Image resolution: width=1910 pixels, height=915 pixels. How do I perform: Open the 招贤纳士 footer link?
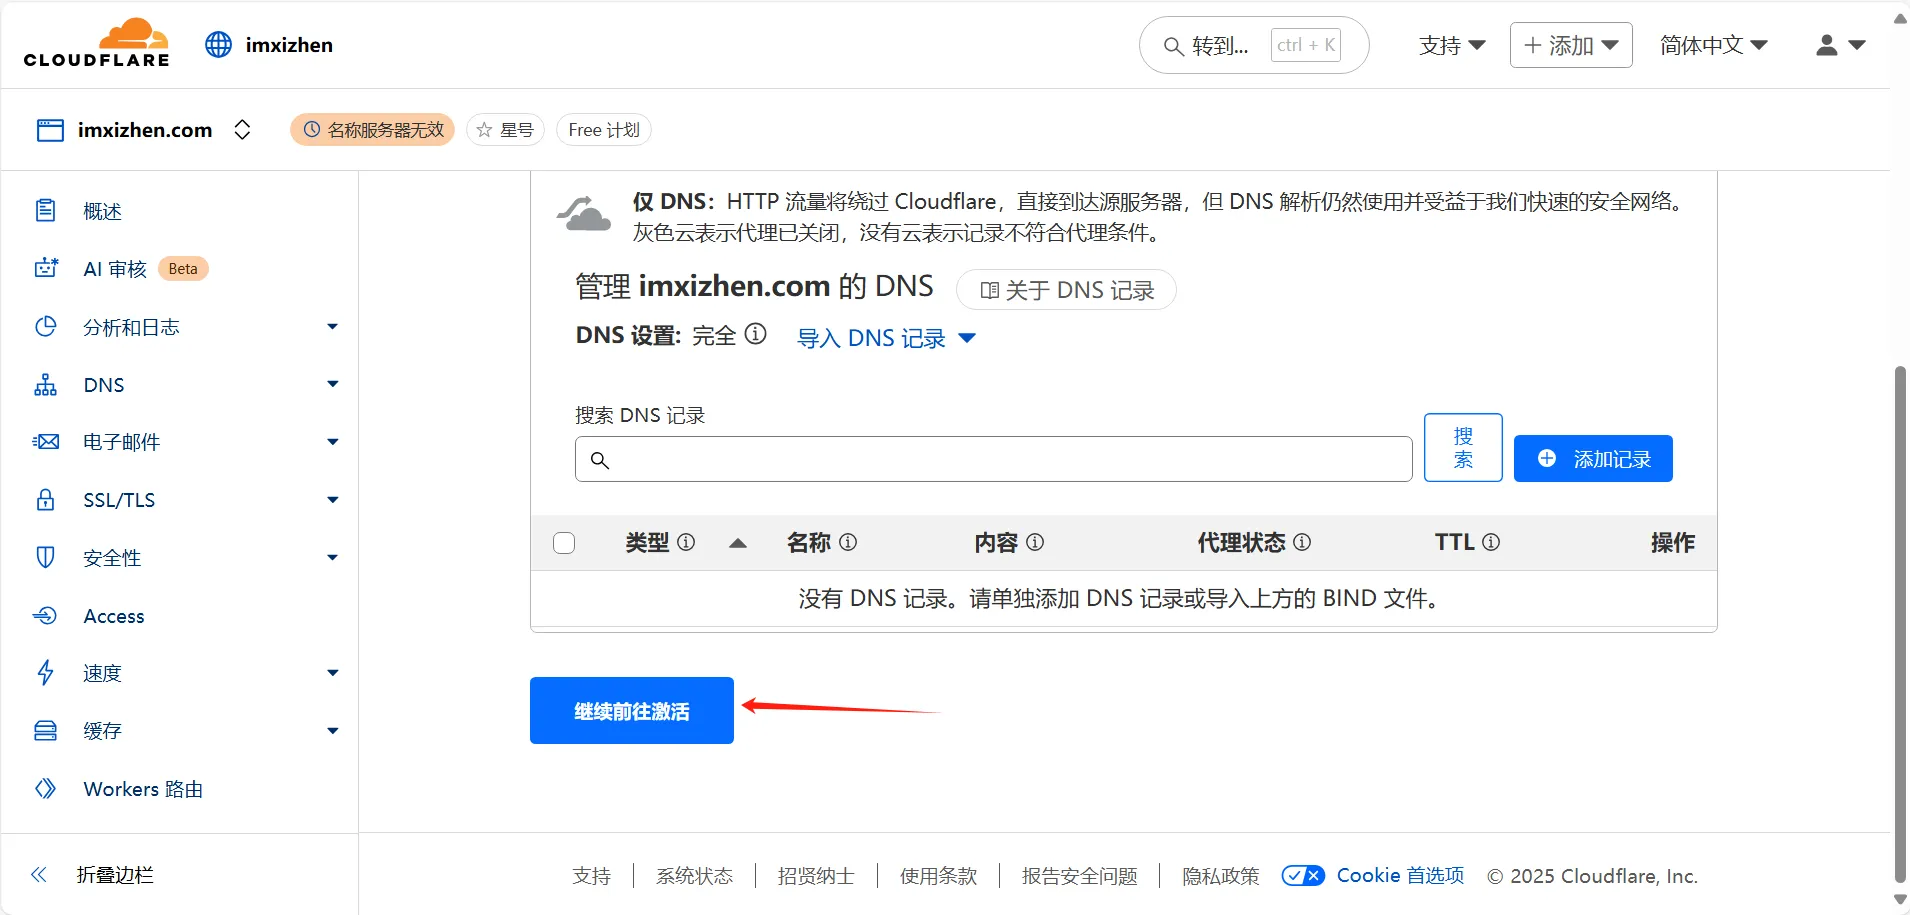816,876
